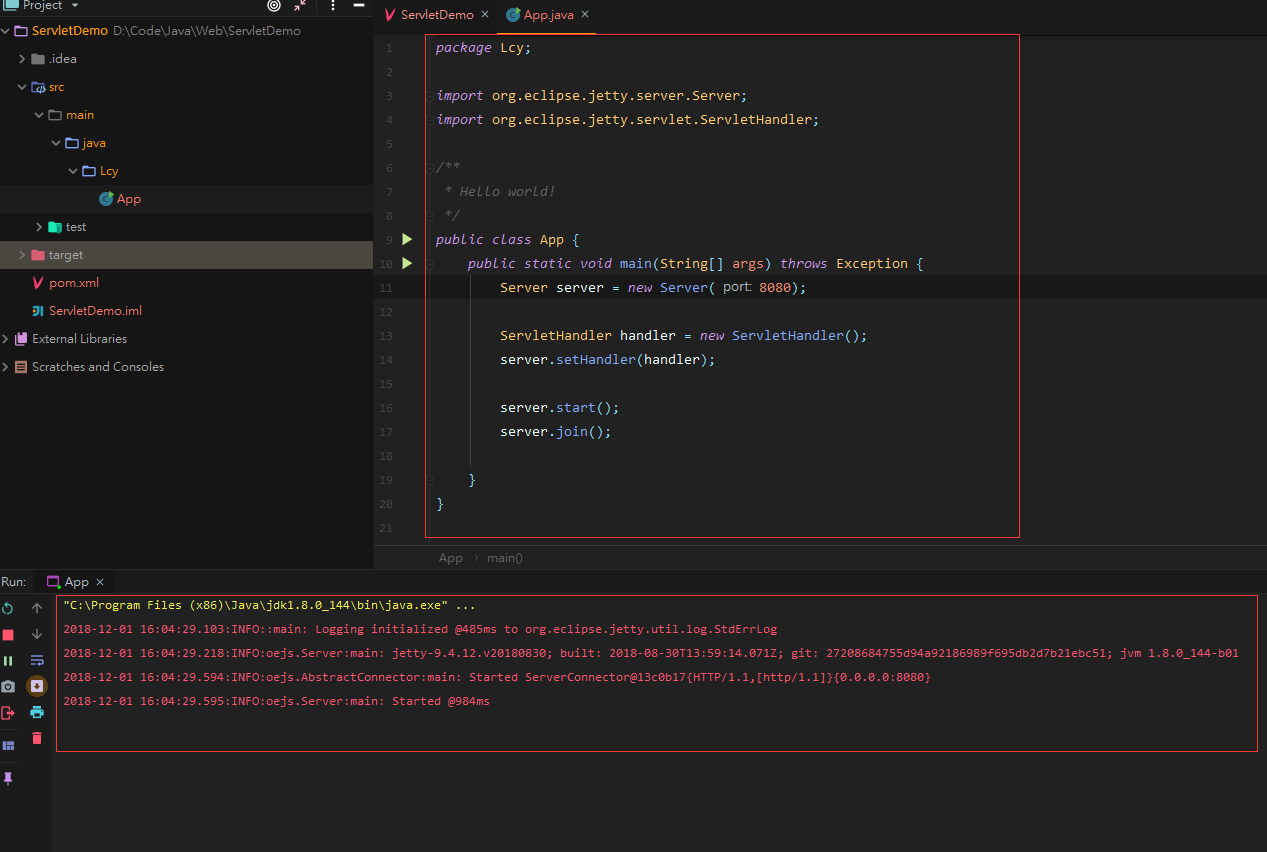
Task: Select the target folder row
Action: point(186,255)
